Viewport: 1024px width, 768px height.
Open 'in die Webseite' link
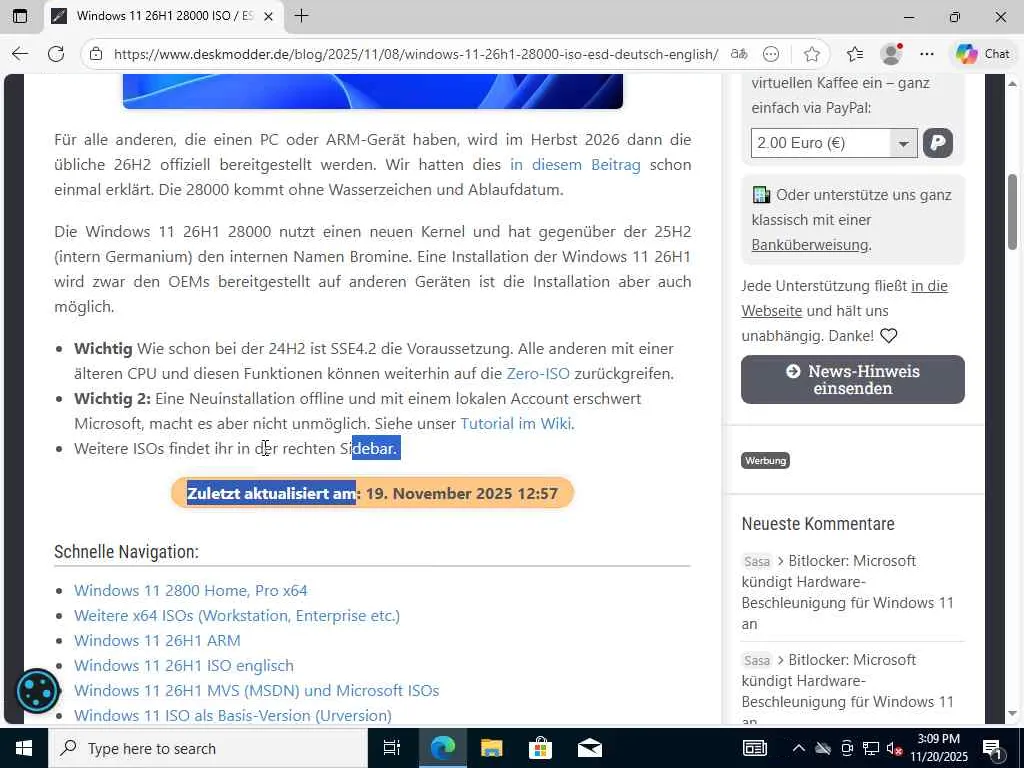click(844, 298)
